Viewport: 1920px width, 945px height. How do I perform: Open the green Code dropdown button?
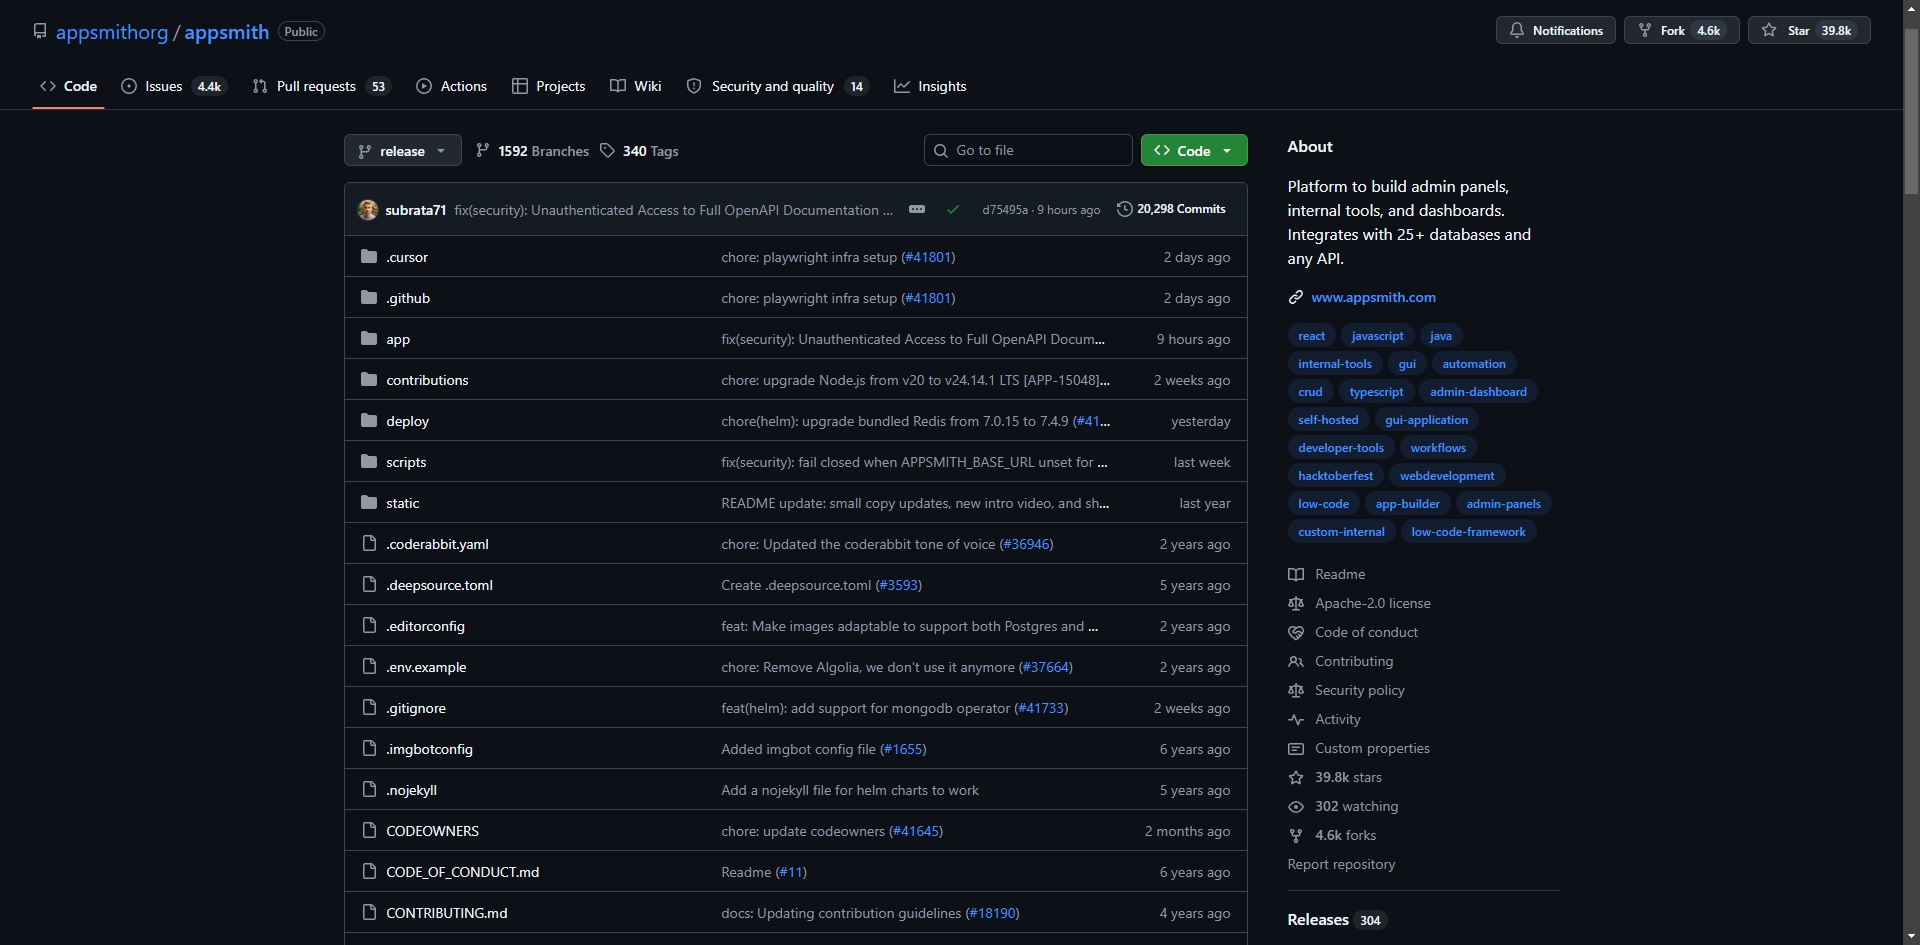pos(1194,151)
